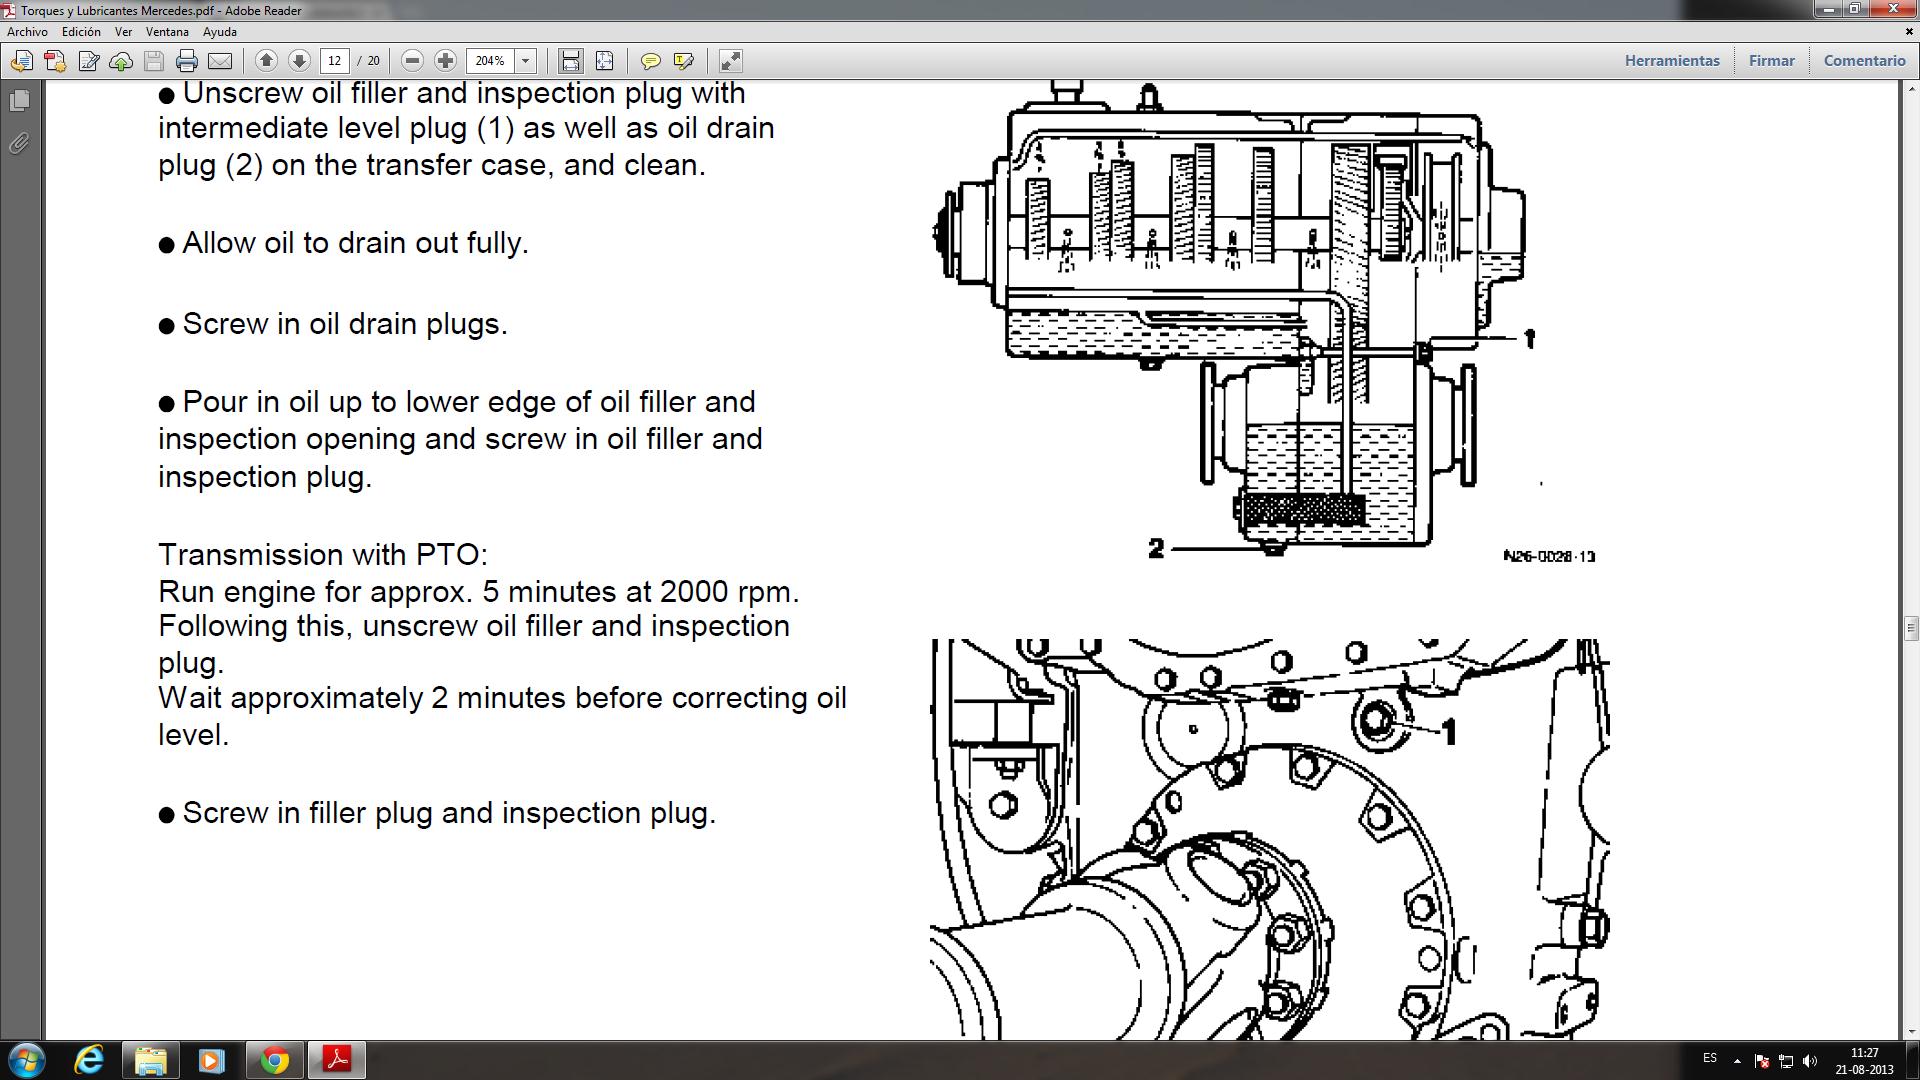This screenshot has height=1080, width=1920.
Task: Open the Ver menu
Action: pyautogui.click(x=123, y=32)
